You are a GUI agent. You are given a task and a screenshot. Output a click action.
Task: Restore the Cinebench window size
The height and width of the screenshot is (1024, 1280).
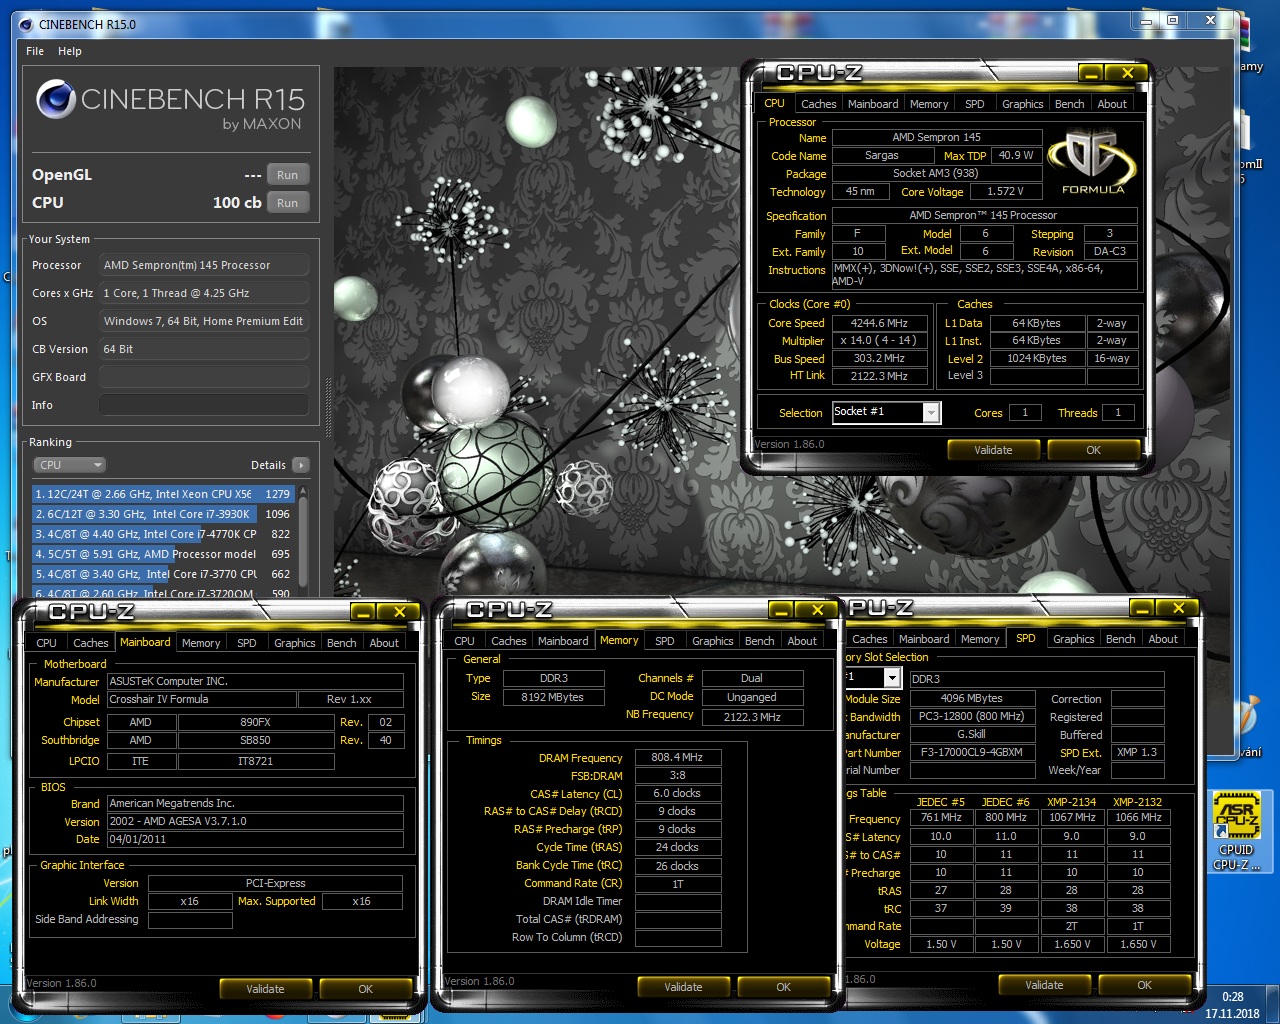click(1173, 20)
